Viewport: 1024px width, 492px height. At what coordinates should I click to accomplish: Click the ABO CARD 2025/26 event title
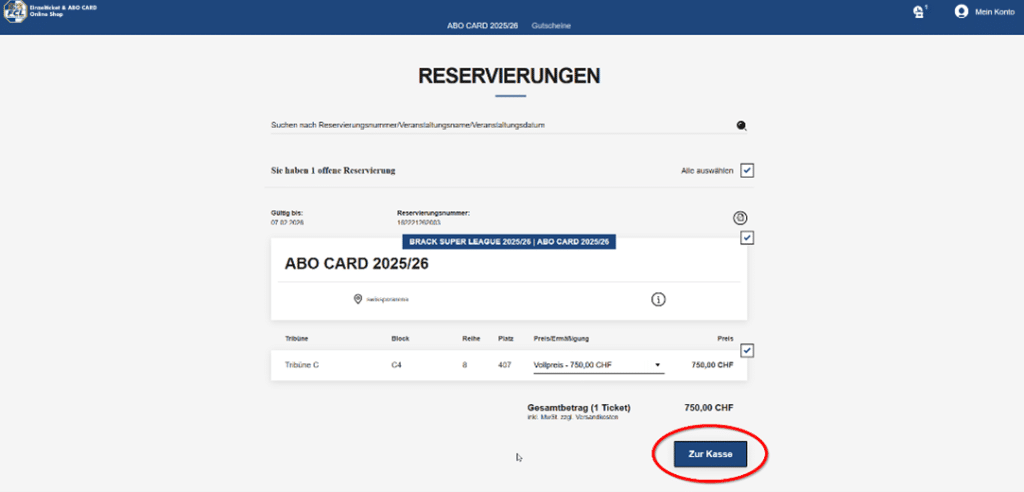coord(356,265)
